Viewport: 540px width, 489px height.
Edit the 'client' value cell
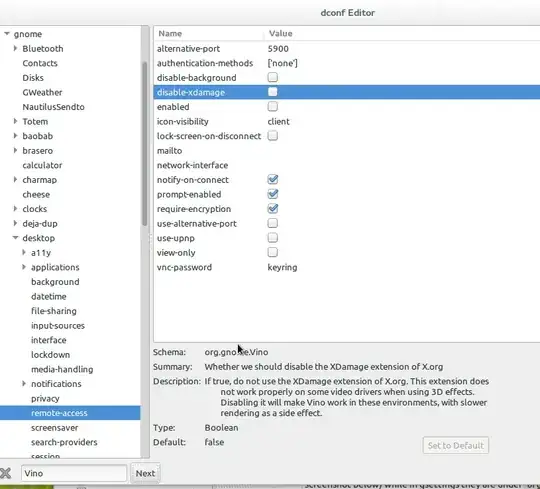click(x=278, y=122)
